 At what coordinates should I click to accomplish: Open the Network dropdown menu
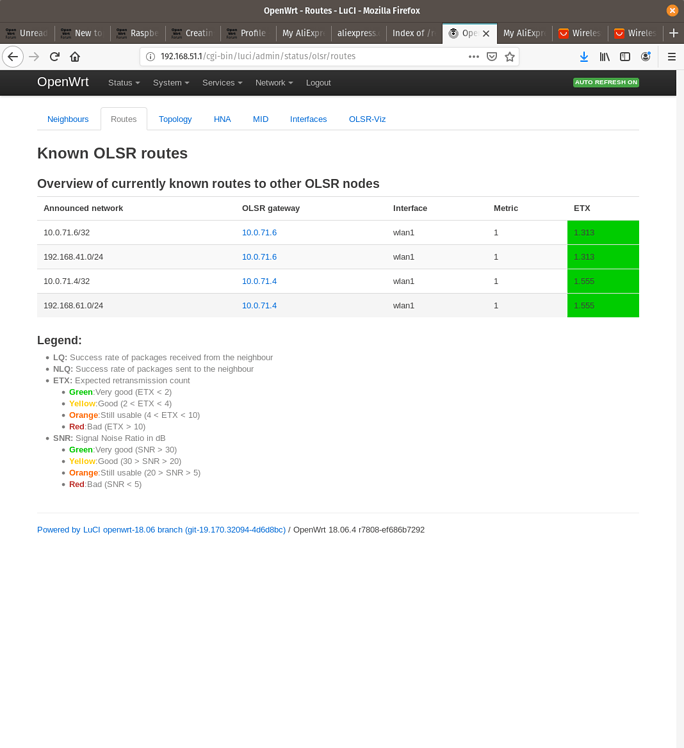[273, 83]
